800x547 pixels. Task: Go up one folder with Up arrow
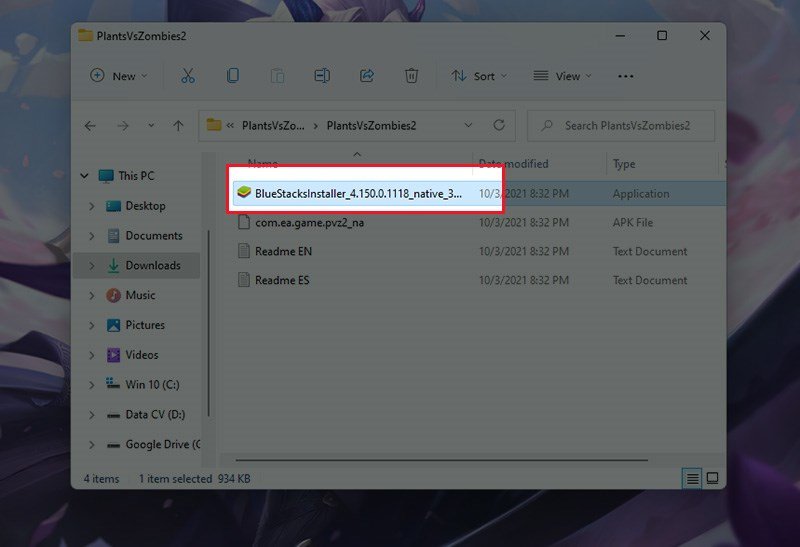[x=178, y=126]
